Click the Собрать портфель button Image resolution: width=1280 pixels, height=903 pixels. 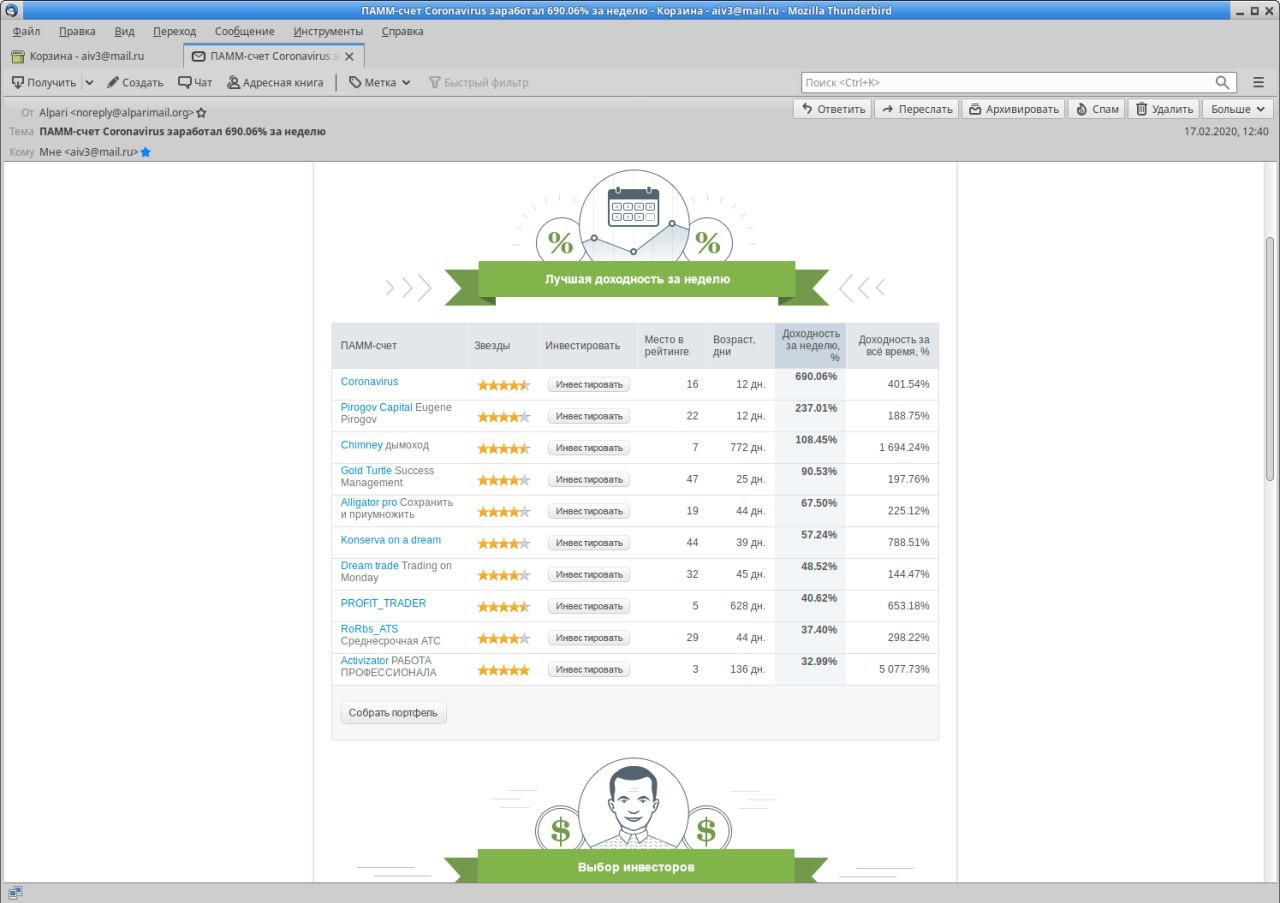click(x=394, y=713)
